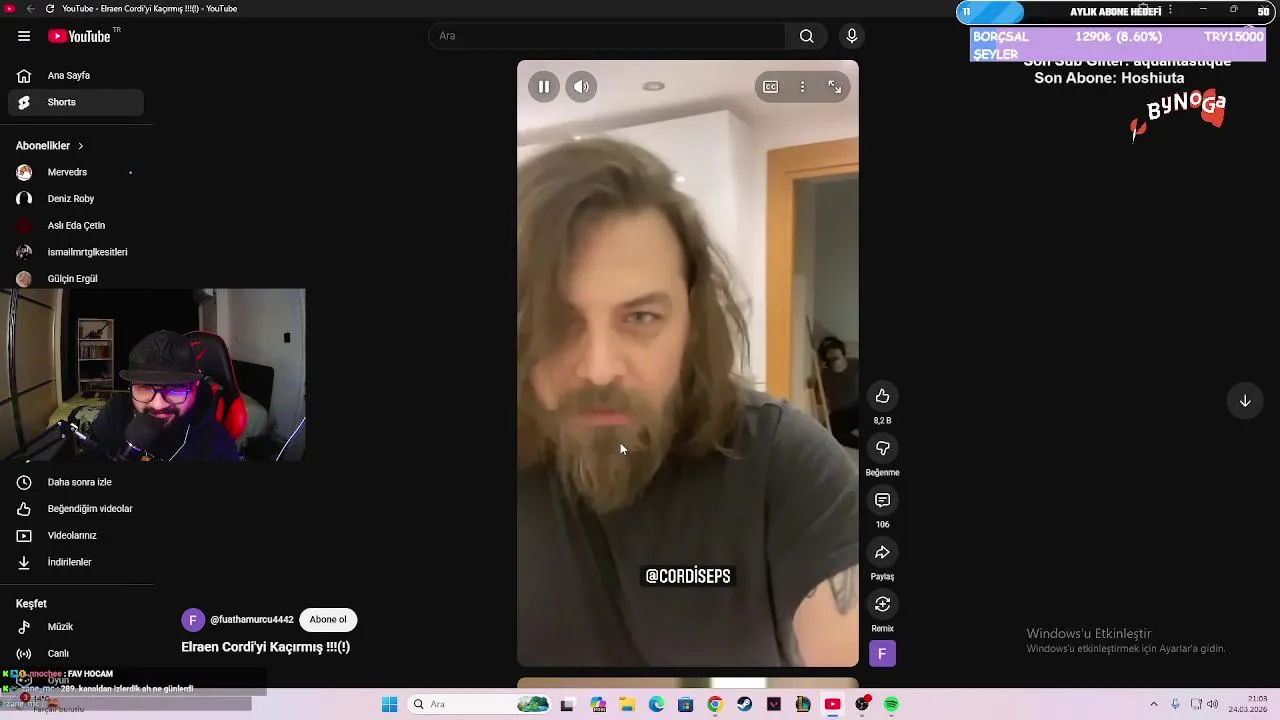This screenshot has width=1280, height=720.
Task: Launch Microsoft Edge from the taskbar
Action: pyautogui.click(x=656, y=705)
